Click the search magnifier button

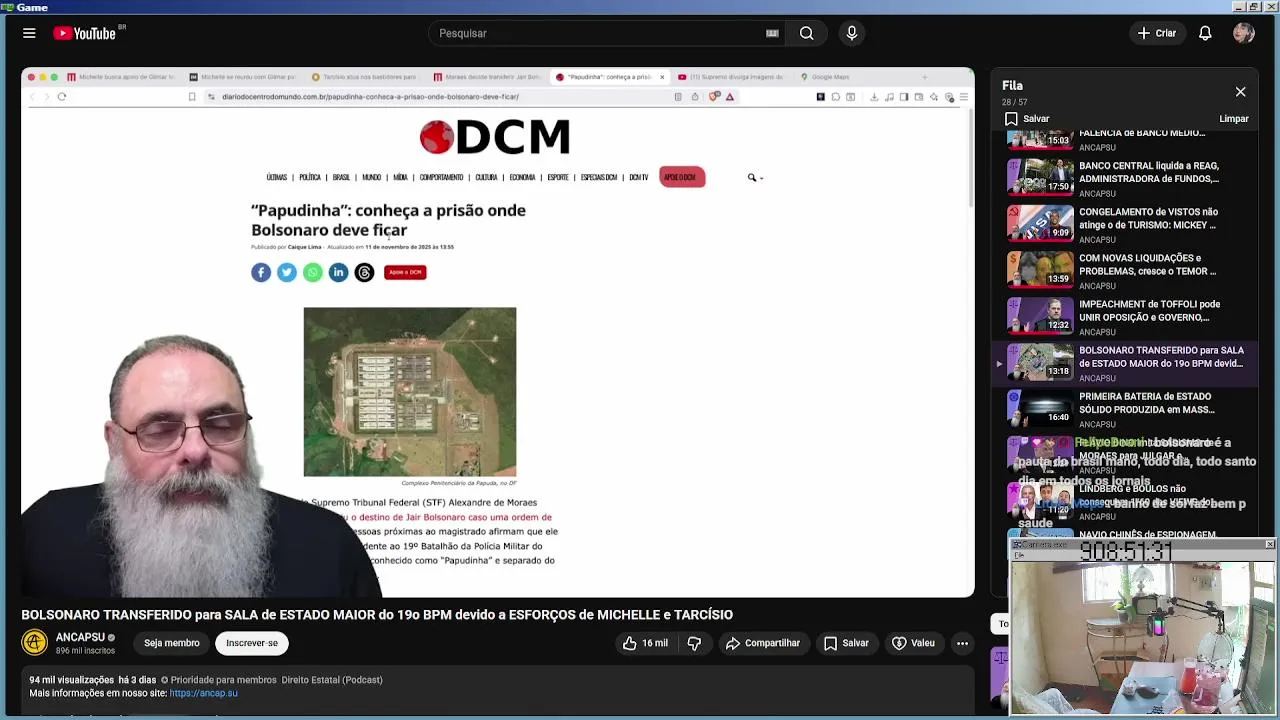click(x=806, y=33)
